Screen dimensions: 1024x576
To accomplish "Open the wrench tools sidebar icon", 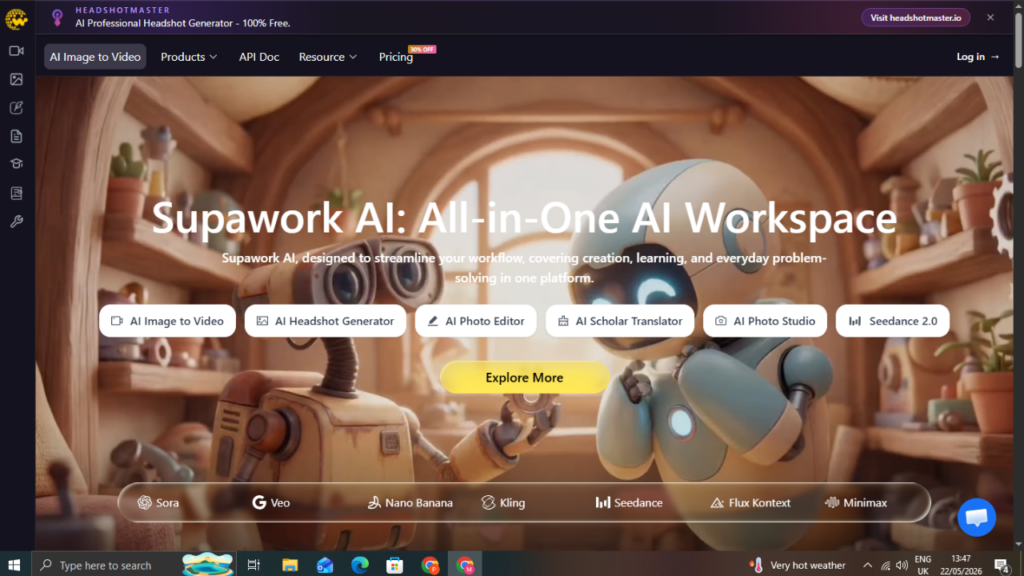I will (16, 222).
